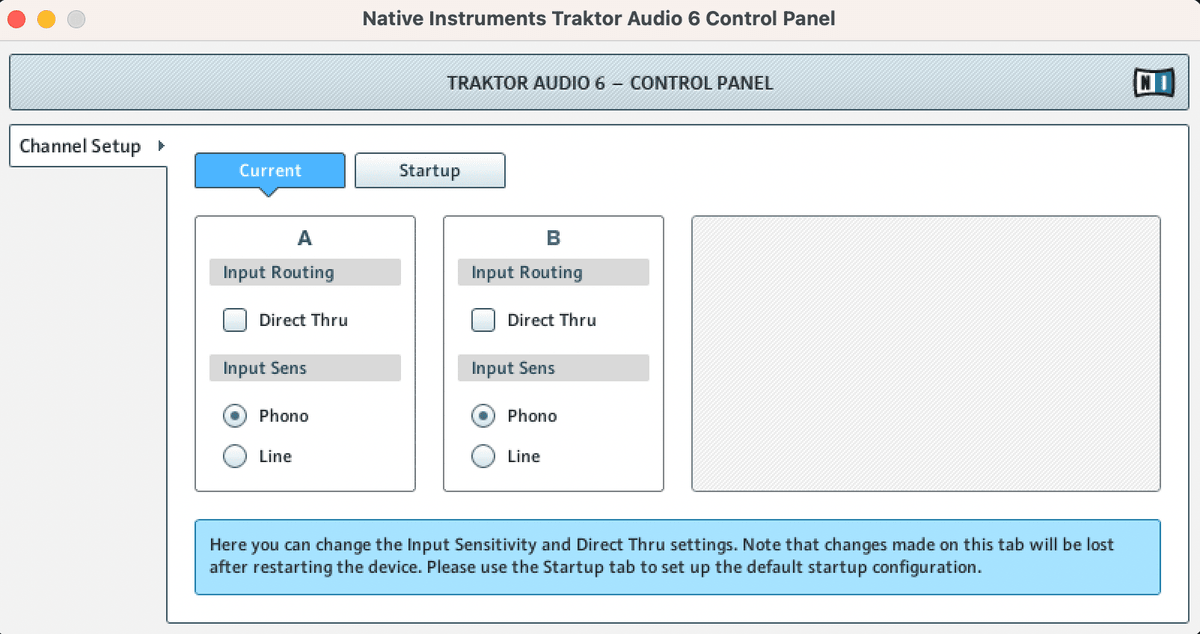Image resolution: width=1200 pixels, height=634 pixels.
Task: Open the Channel Setup disclosure arrow
Action: (x=161, y=146)
